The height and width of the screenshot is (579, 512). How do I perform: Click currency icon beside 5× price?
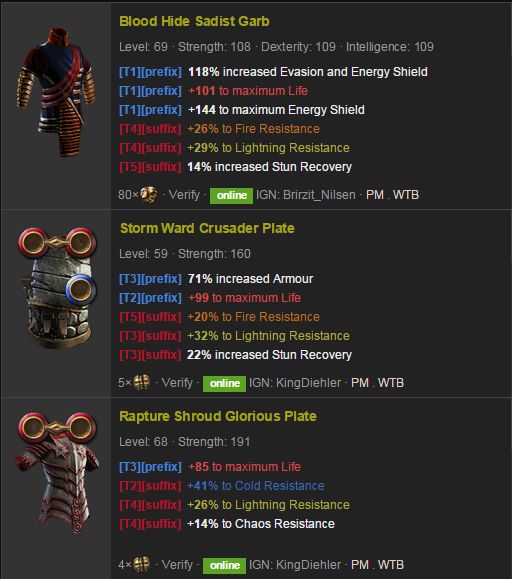[x=141, y=382]
